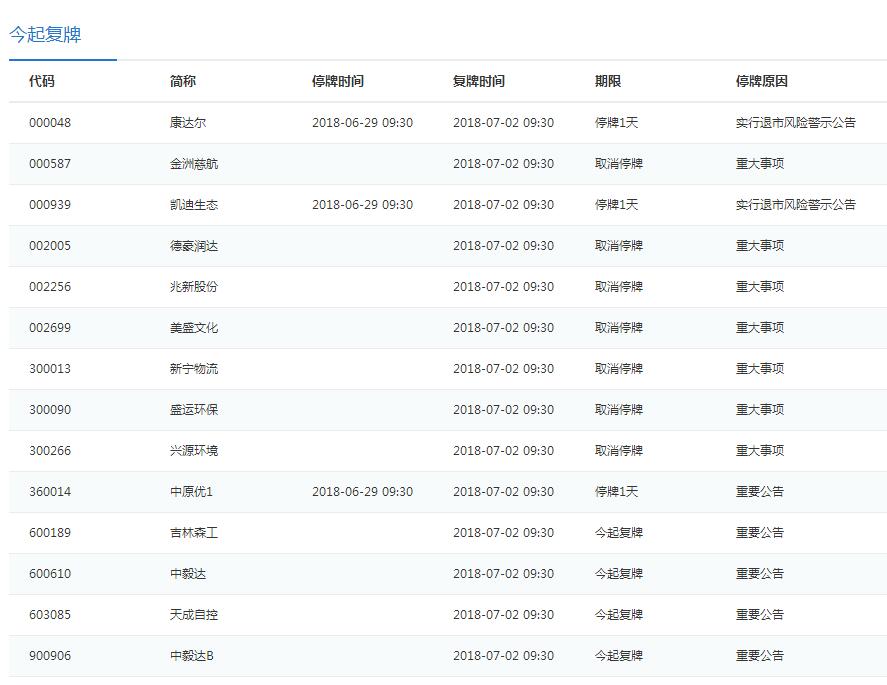Click 中原优1 stock name
887x685 pixels.
[192, 492]
